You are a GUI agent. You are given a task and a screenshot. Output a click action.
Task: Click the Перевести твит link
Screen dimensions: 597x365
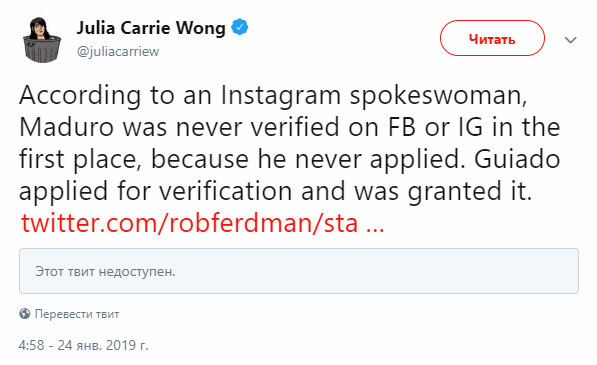pos(77,314)
